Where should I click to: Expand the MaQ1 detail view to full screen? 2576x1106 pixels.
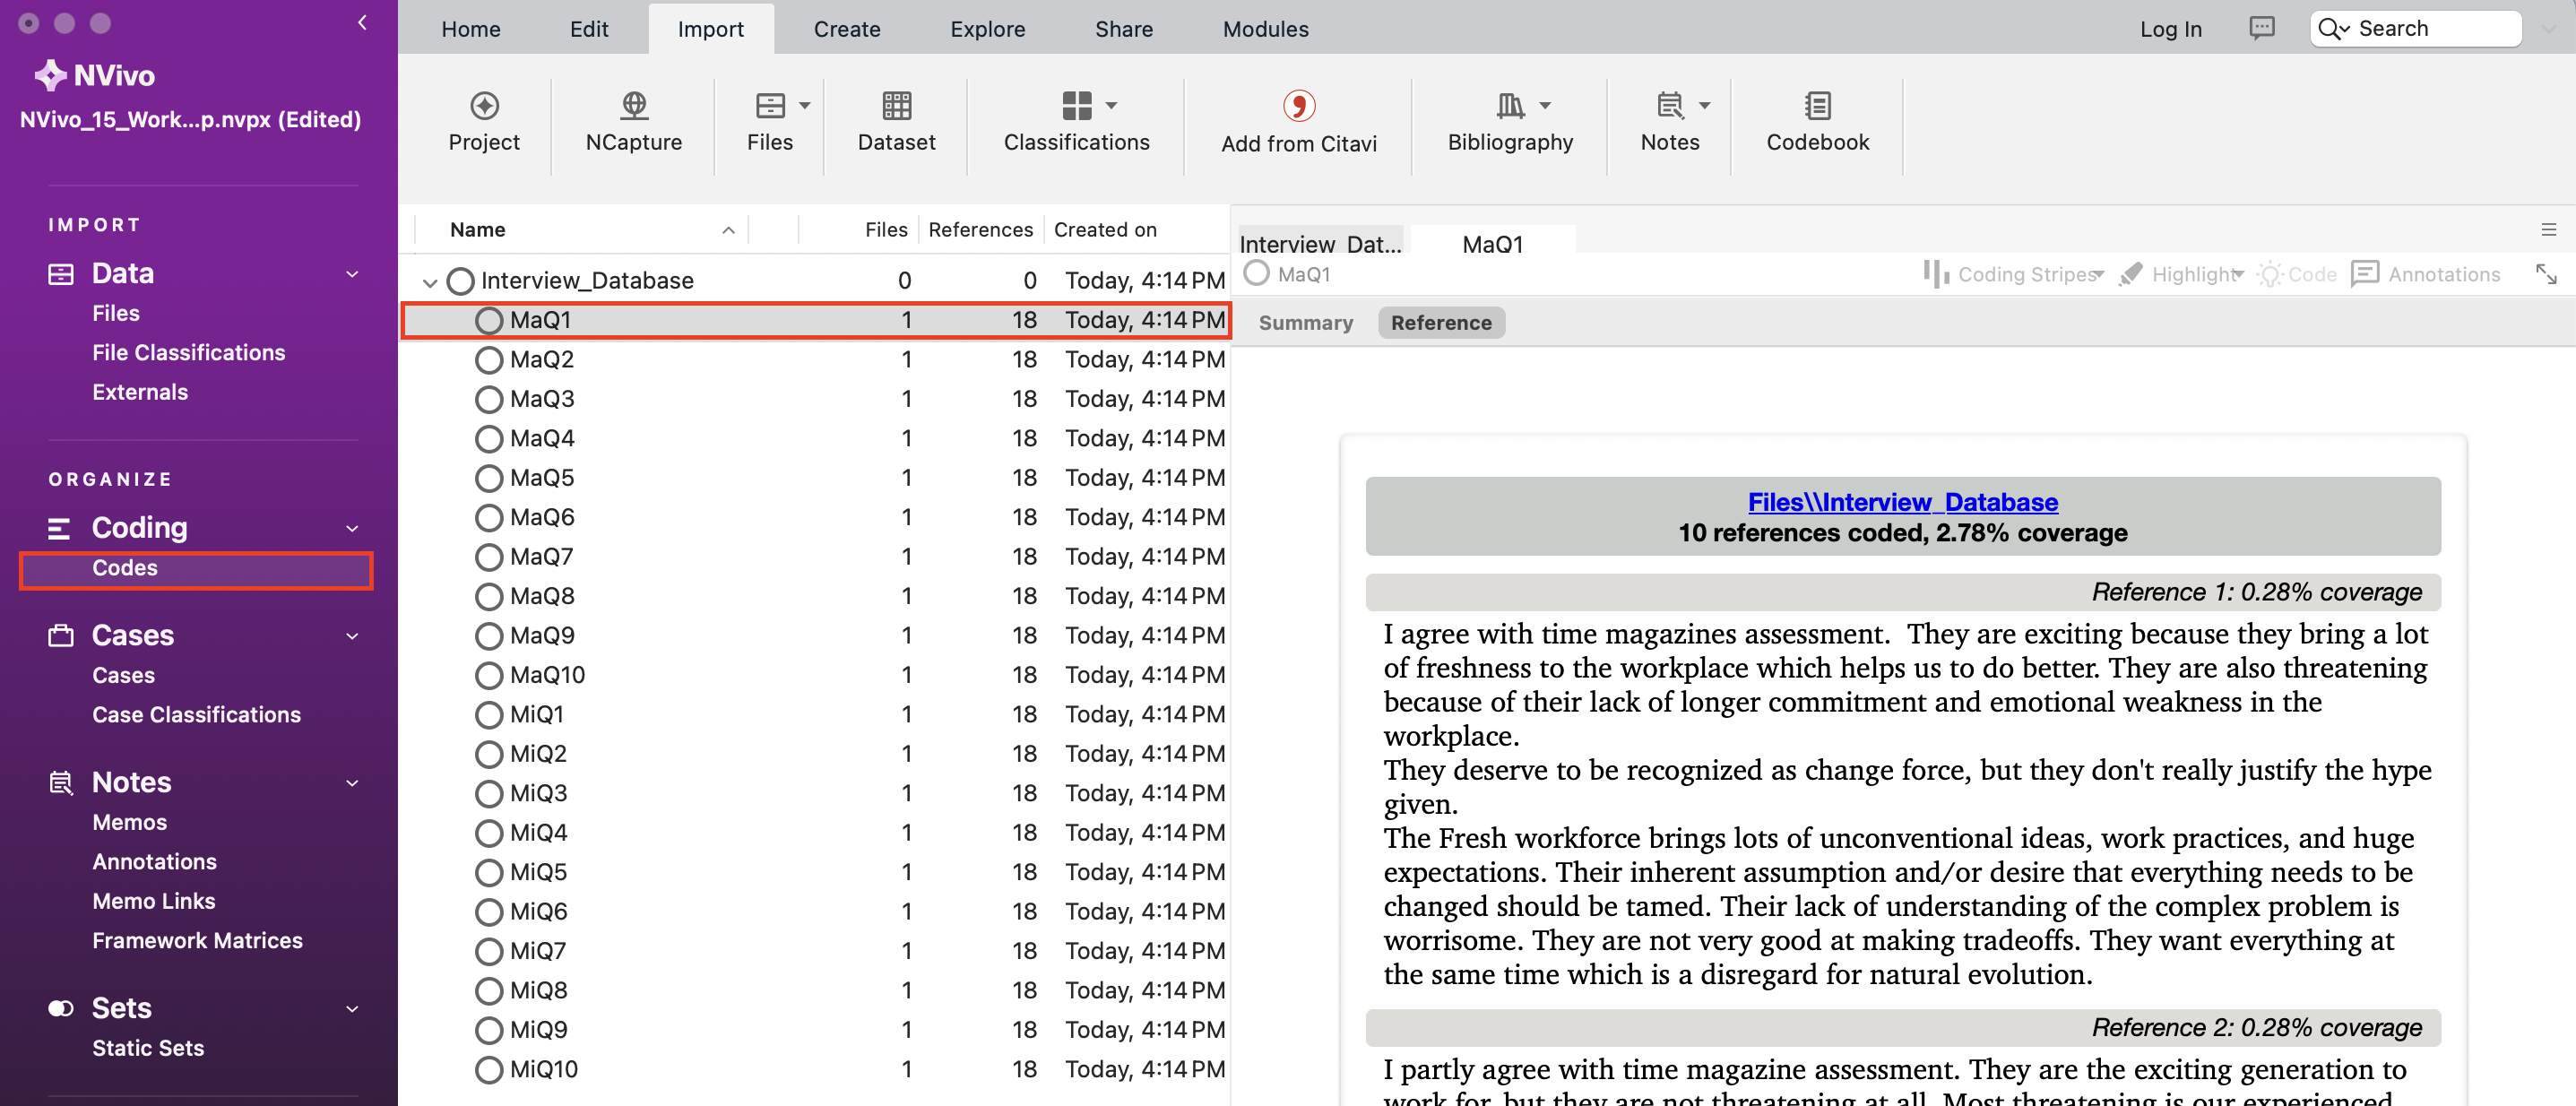tap(2545, 274)
